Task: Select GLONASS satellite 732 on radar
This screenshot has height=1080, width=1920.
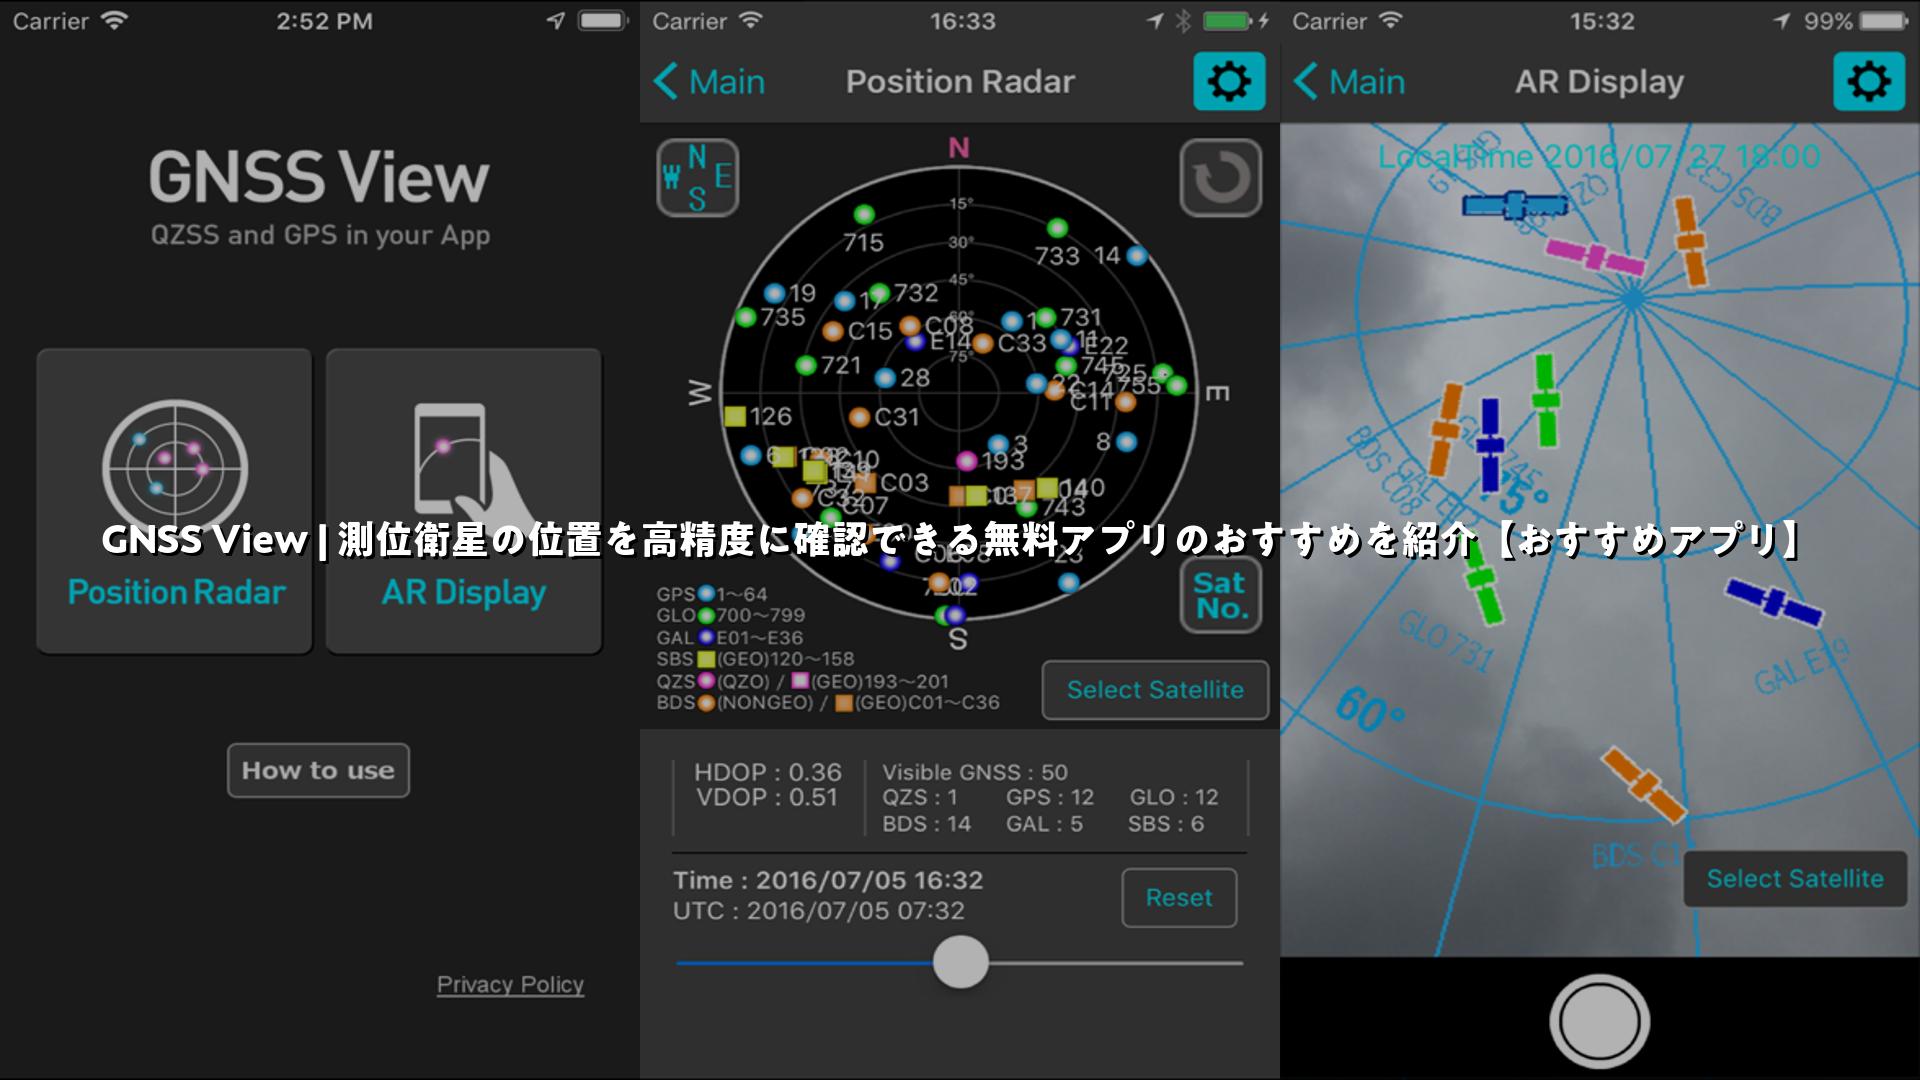Action: (878, 293)
